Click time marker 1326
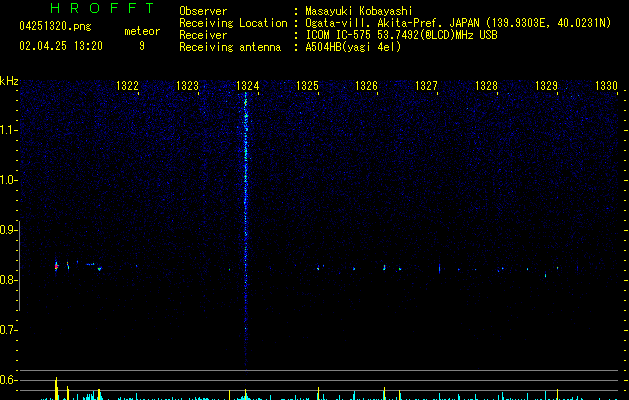The width and height of the screenshot is (629, 400). click(x=367, y=86)
